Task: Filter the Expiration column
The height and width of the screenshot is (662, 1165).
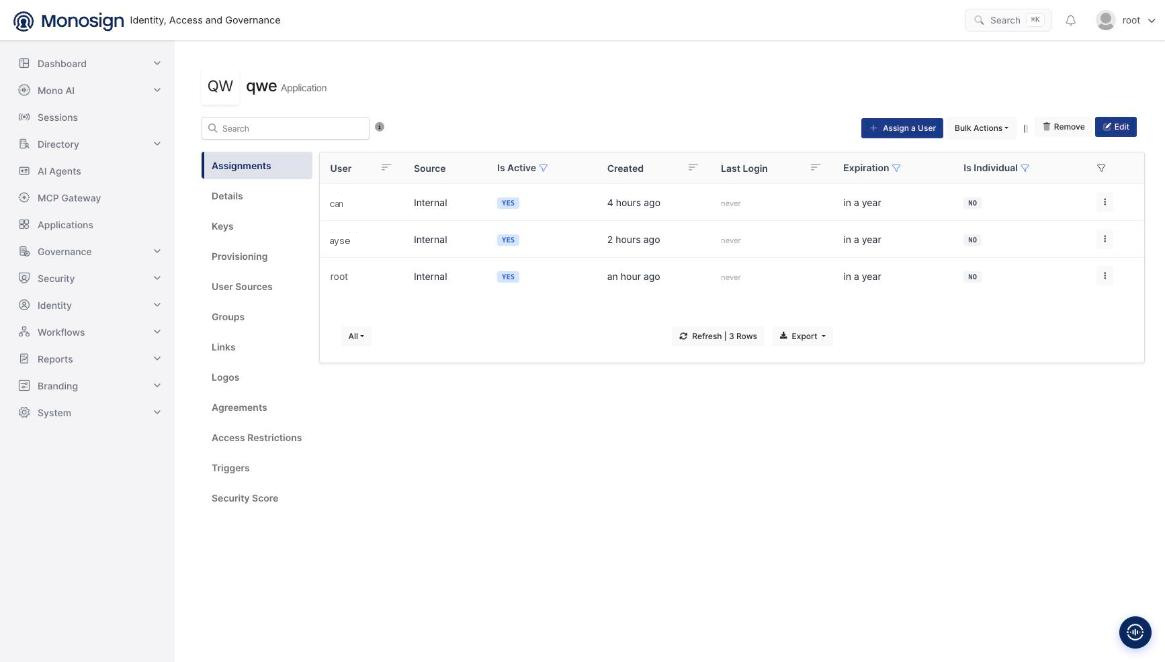Action: (896, 168)
